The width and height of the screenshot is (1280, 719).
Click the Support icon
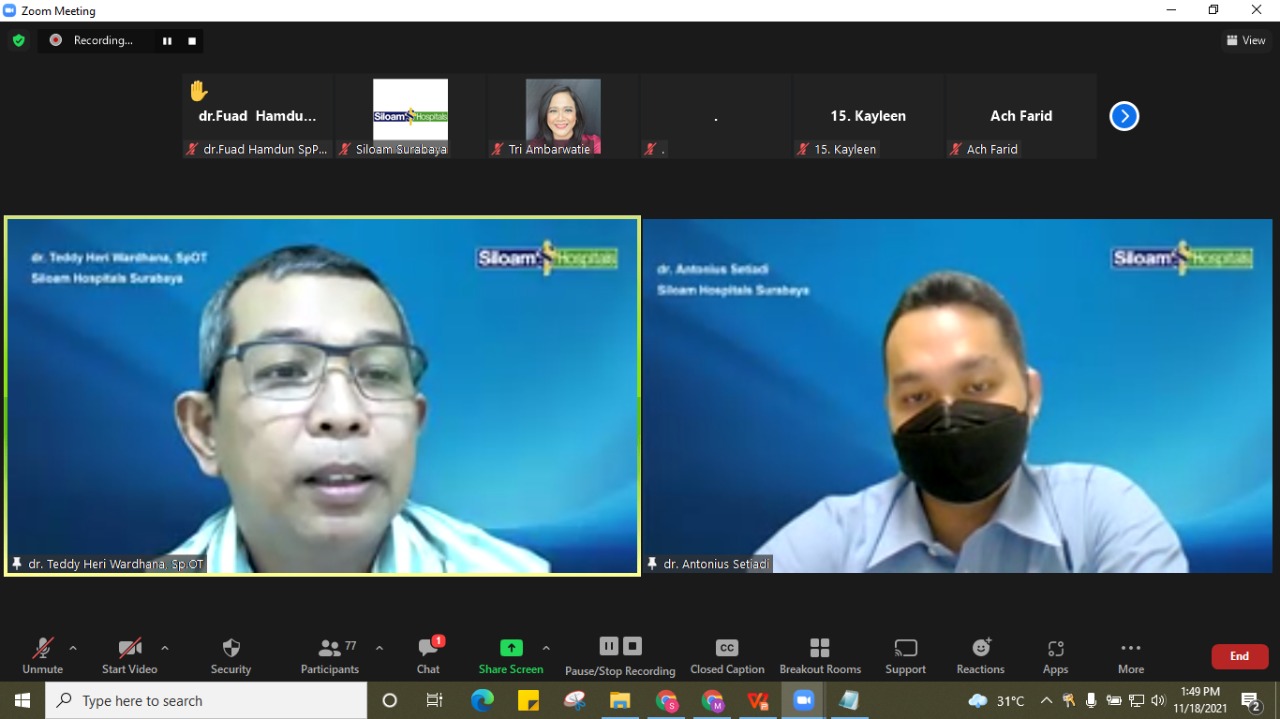[905, 655]
